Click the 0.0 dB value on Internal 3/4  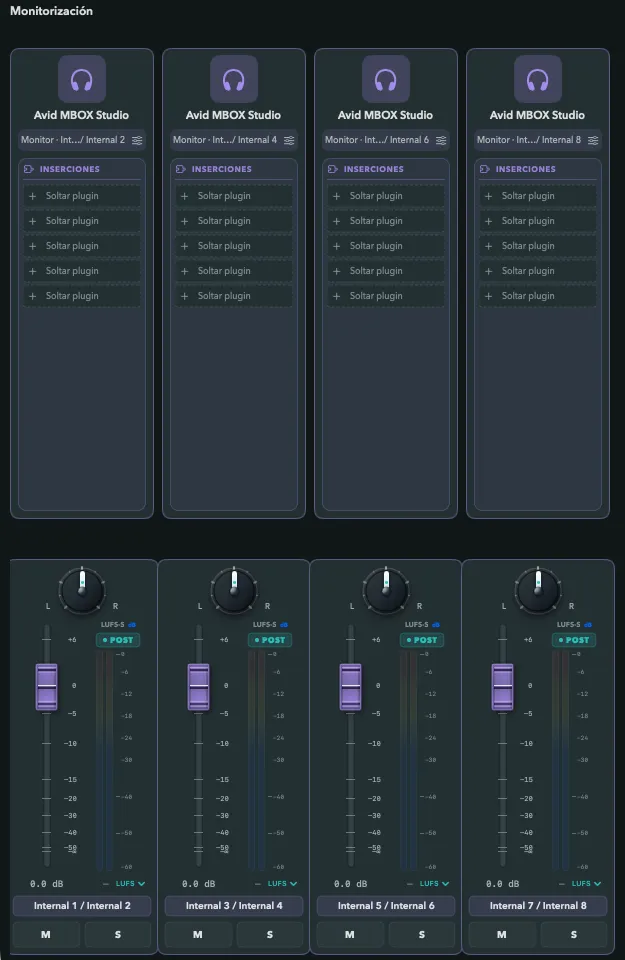pyautogui.click(x=199, y=883)
